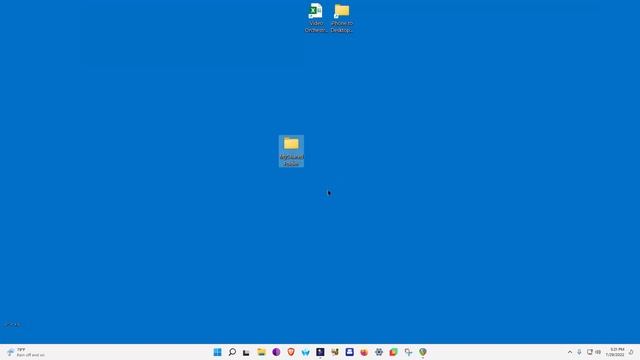Open the notification center icon
This screenshot has height=360, width=640.
pos(631,352)
